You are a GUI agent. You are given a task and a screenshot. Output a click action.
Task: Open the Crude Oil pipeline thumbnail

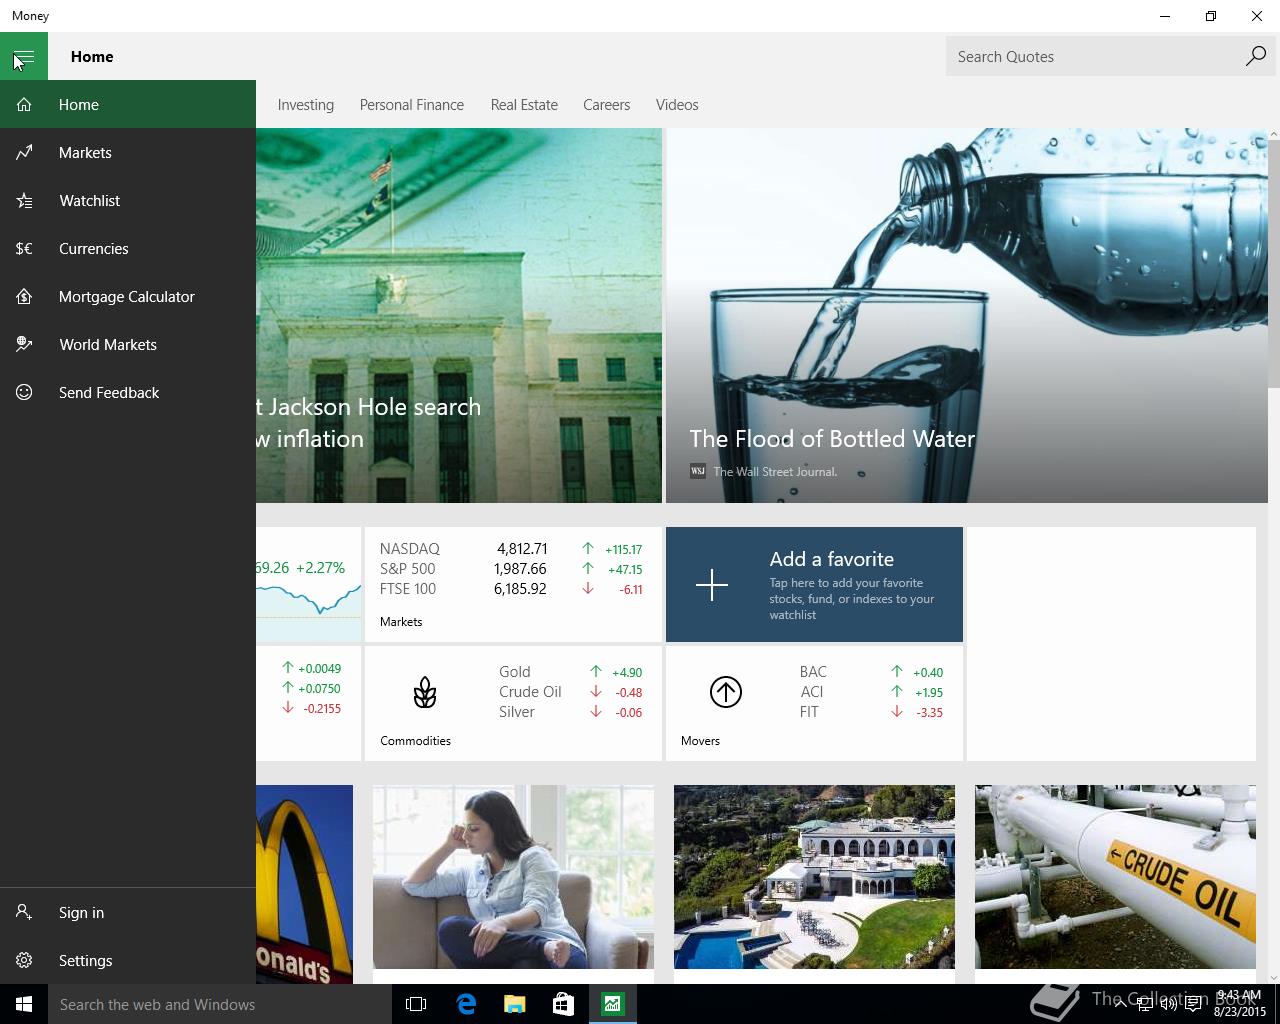click(1115, 877)
